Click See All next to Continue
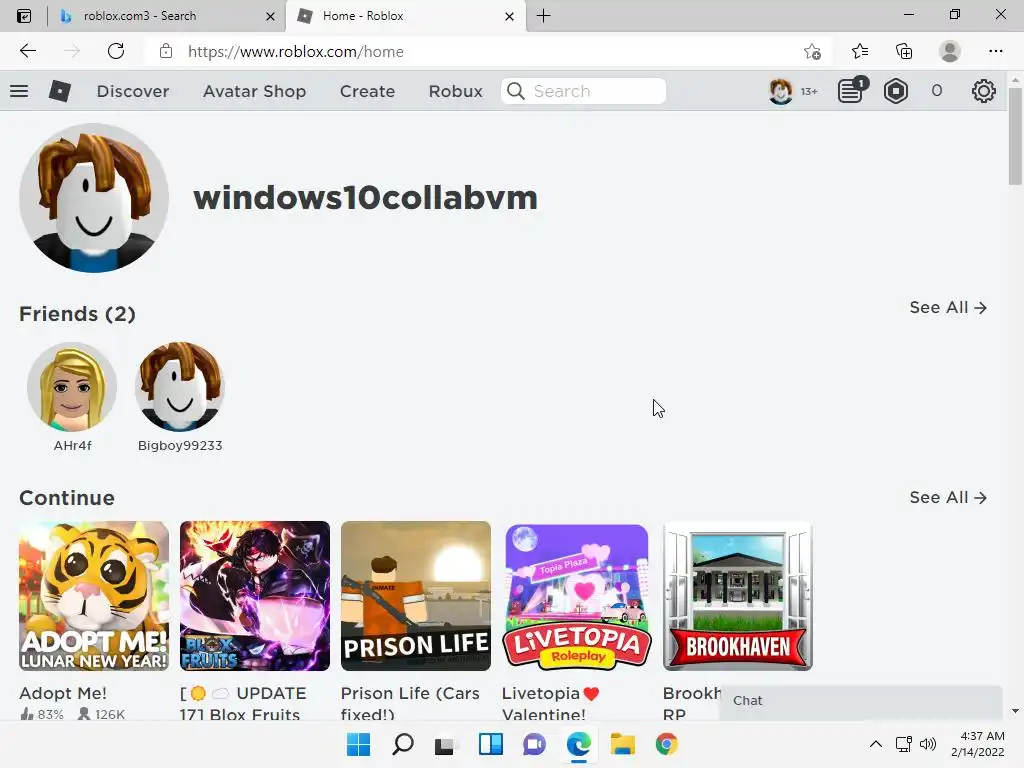Image resolution: width=1024 pixels, height=768 pixels. (948, 498)
